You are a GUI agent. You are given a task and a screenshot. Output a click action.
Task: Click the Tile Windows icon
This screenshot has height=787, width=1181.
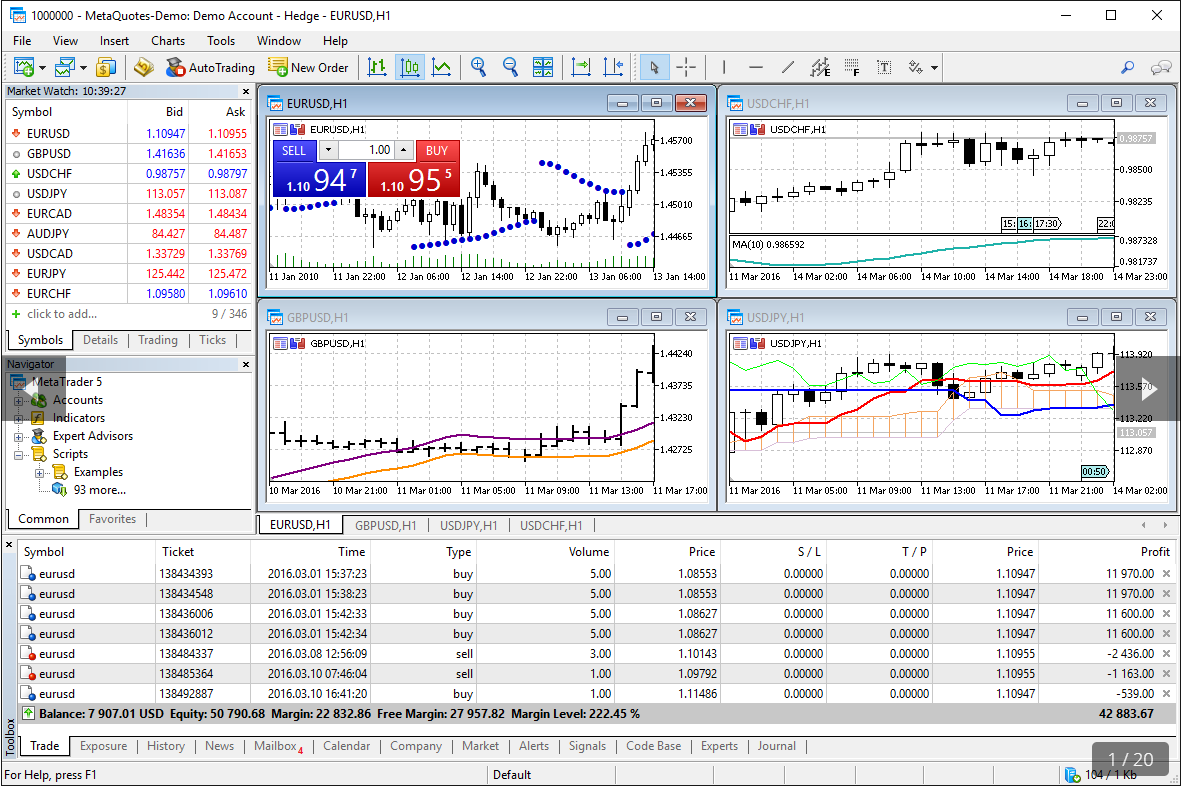pos(543,67)
